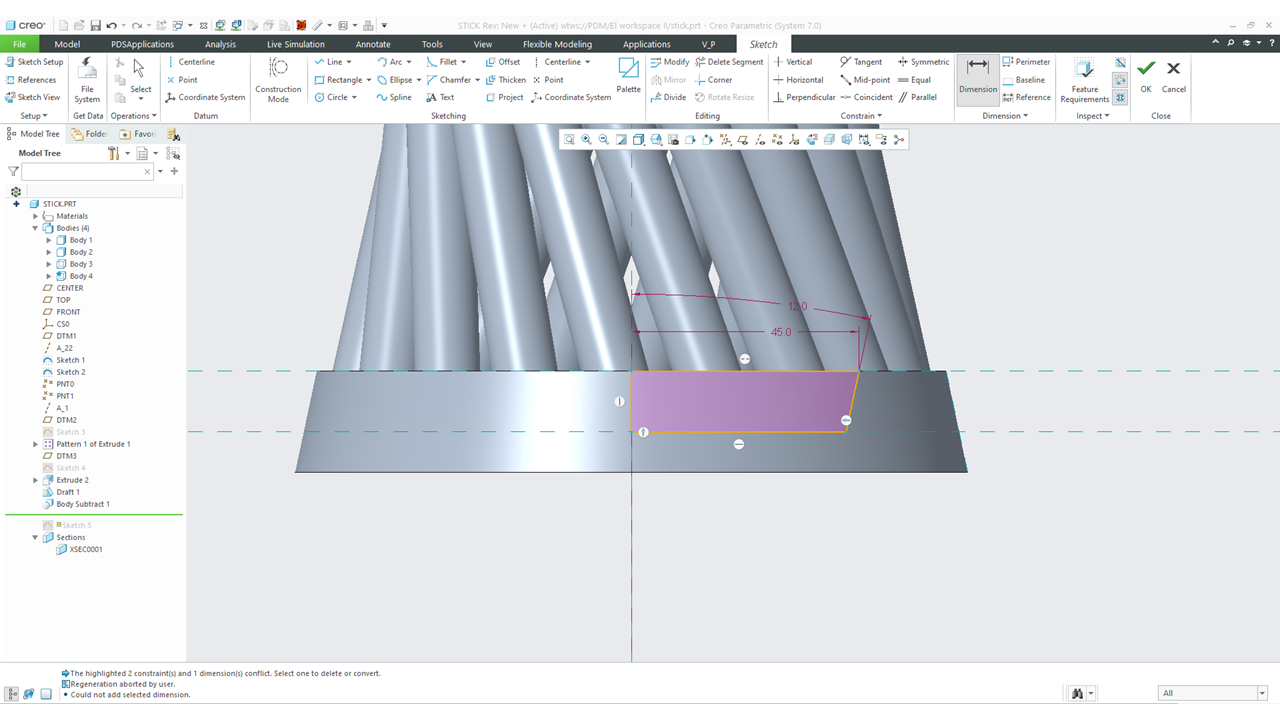Click Delete Segment in Editing

[727, 62]
